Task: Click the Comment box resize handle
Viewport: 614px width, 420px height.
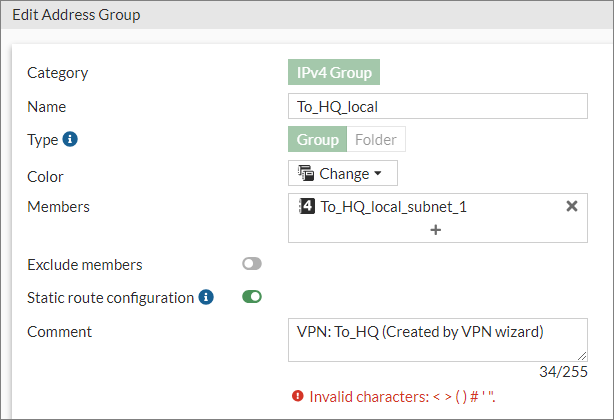Action: point(582,356)
